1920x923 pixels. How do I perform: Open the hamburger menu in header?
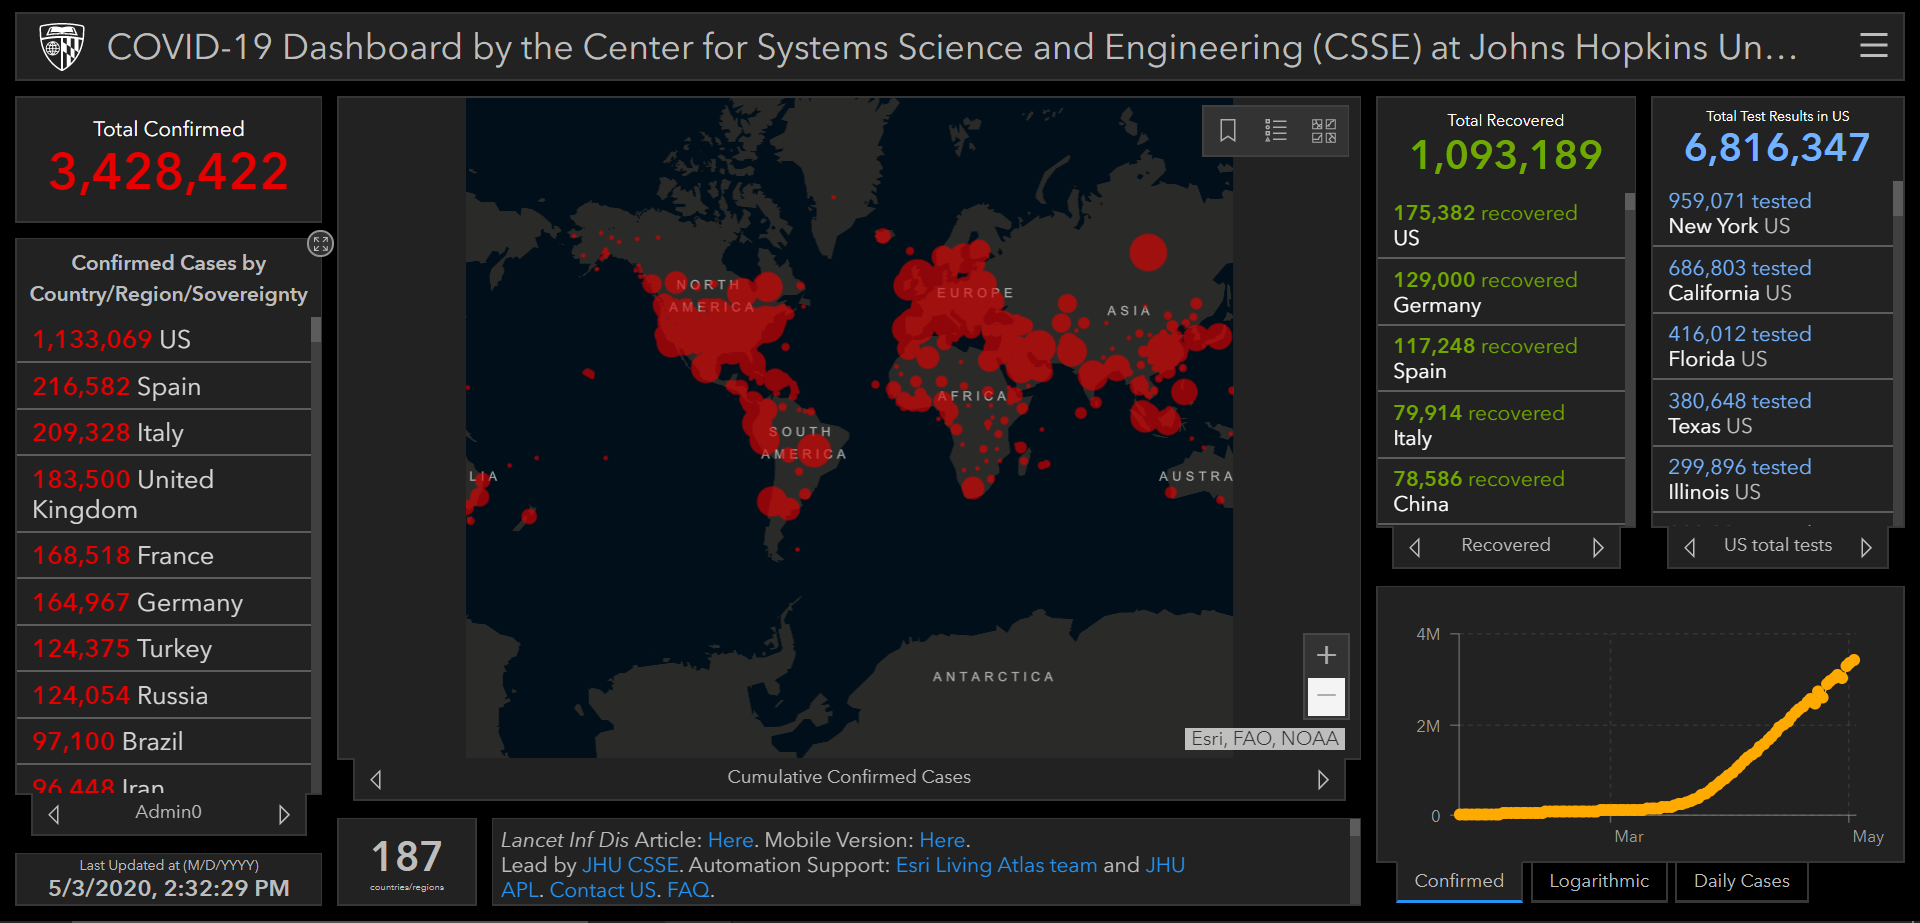click(1873, 46)
